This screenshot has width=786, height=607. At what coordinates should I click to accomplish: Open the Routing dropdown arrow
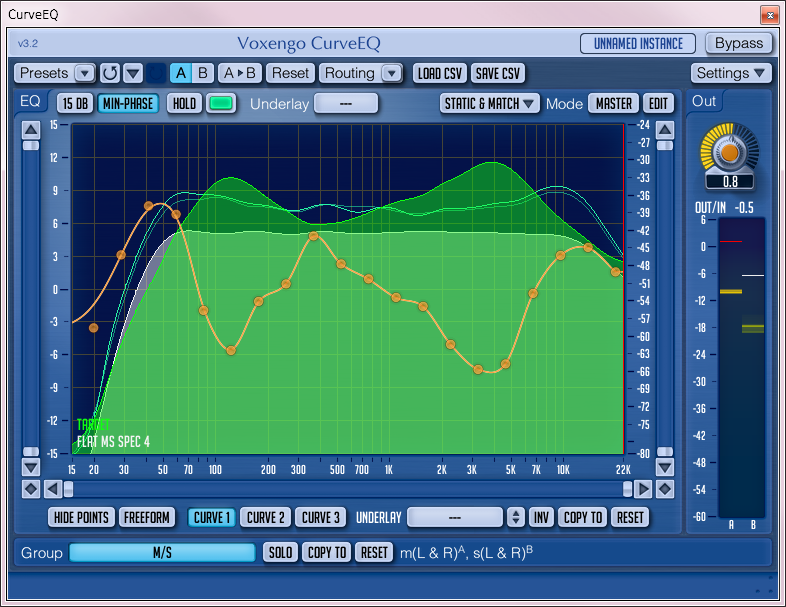[x=391, y=73]
